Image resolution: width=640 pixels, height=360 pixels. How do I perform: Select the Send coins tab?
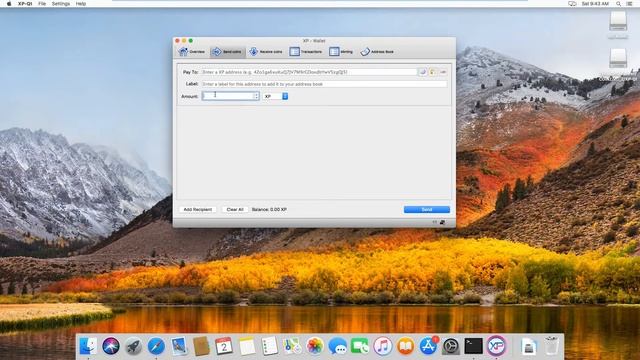[228, 52]
